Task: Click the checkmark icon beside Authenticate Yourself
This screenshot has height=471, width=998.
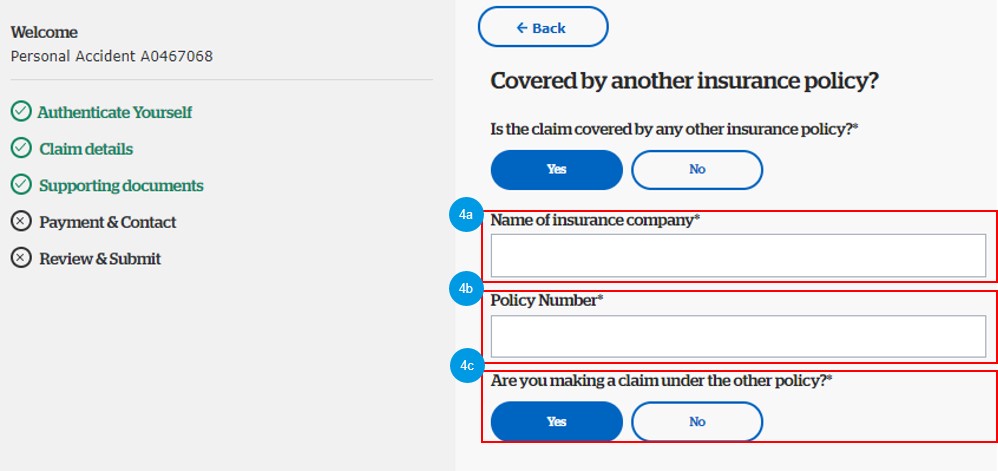Action: coord(20,112)
